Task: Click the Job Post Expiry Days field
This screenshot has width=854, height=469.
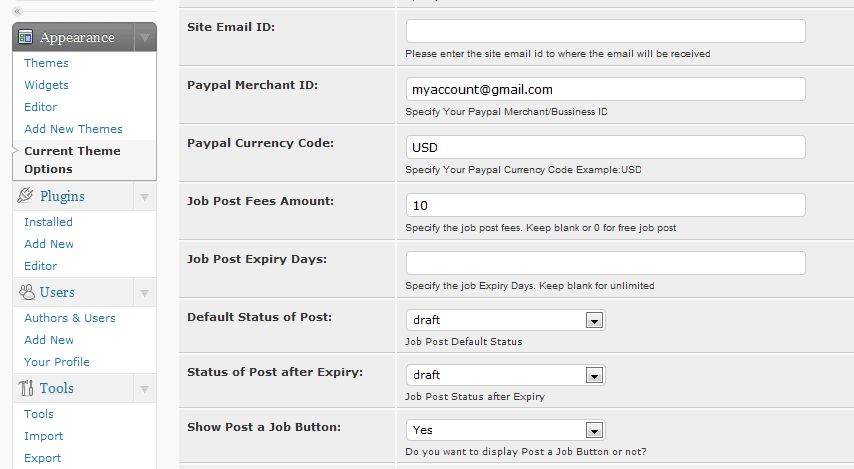Action: [606, 263]
